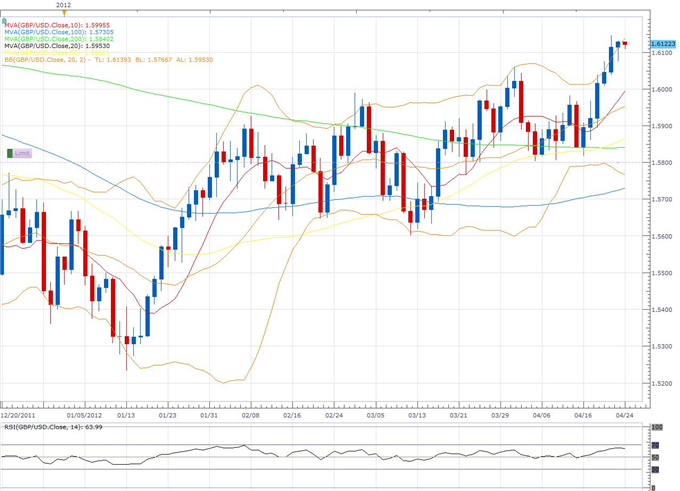This screenshot has width=680, height=491.
Task: Click the 01/05/2012 date axis label
Action: (84, 415)
